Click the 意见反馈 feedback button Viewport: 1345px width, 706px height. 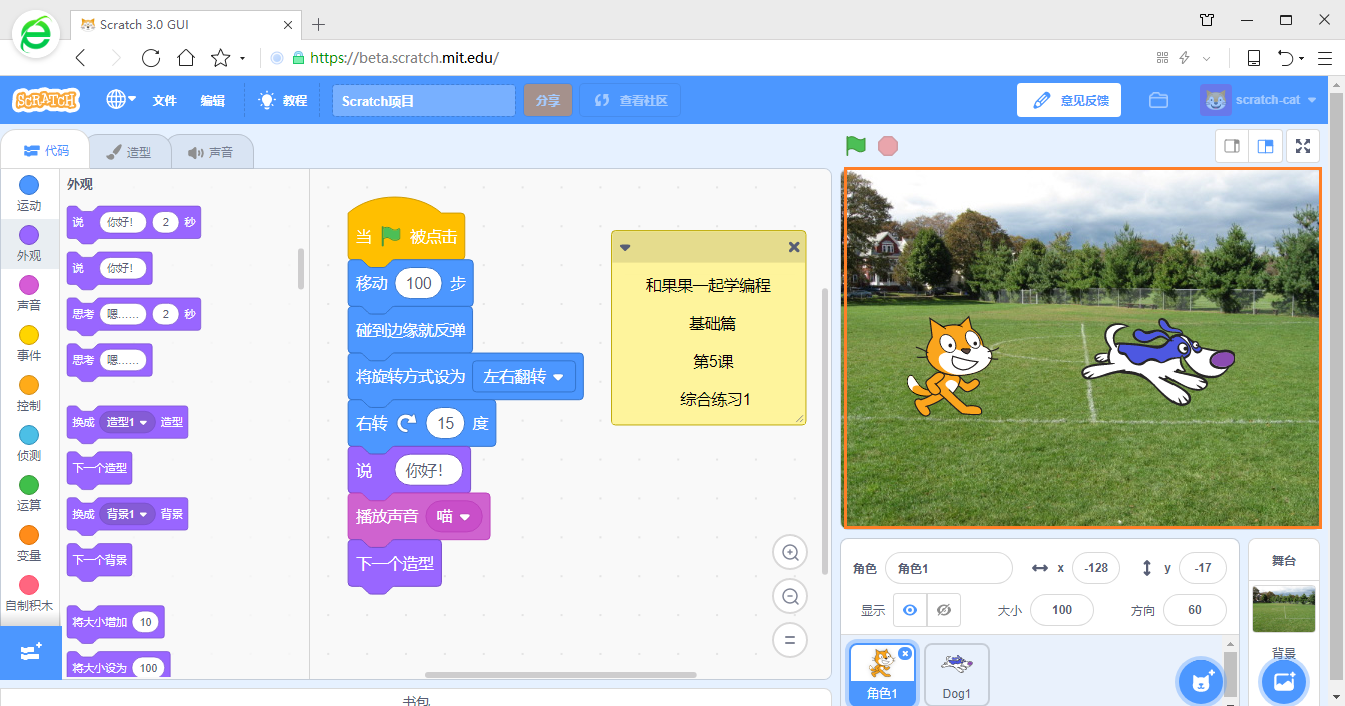(x=1069, y=100)
